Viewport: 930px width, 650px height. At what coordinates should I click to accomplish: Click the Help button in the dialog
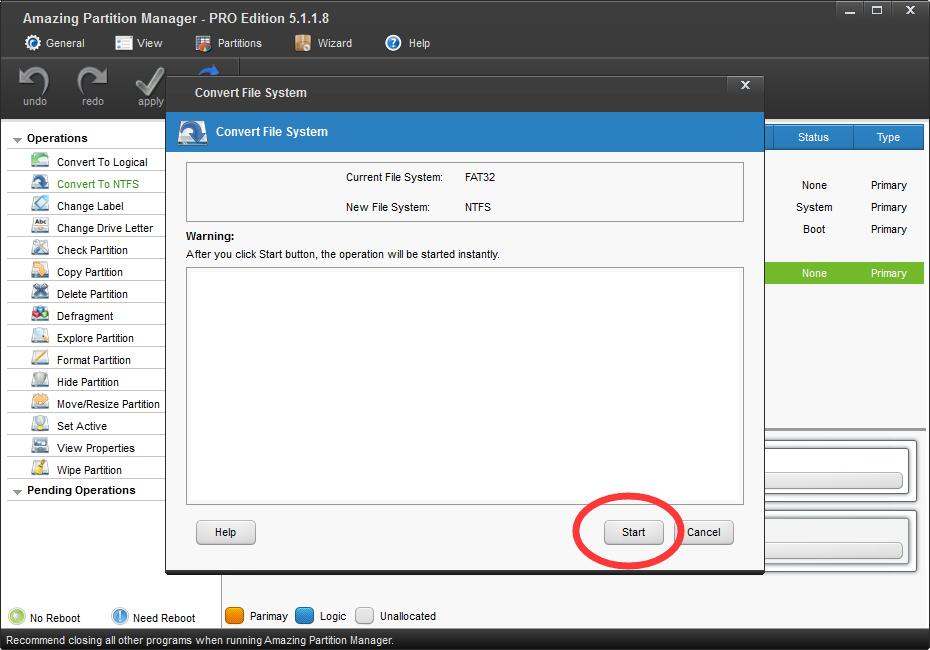tap(225, 532)
